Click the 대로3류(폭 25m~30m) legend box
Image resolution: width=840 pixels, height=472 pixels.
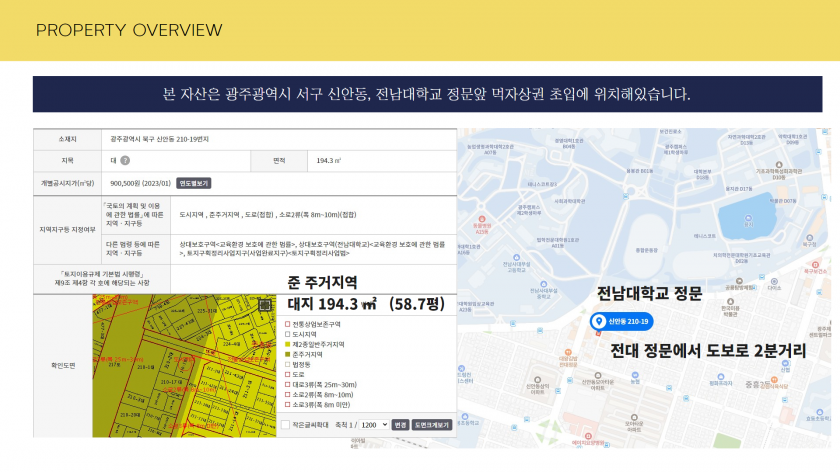point(288,385)
